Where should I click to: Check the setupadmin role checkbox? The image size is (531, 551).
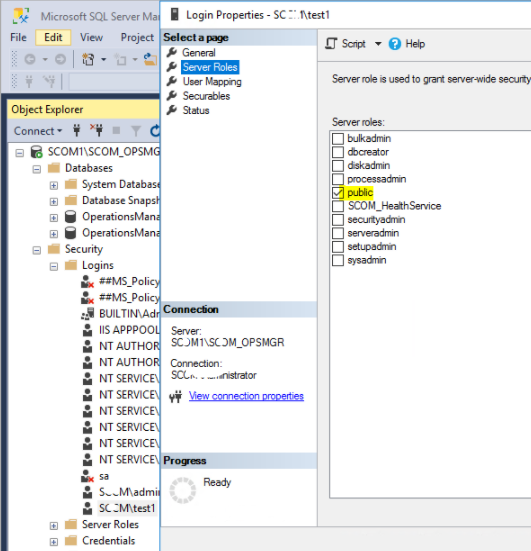(338, 247)
